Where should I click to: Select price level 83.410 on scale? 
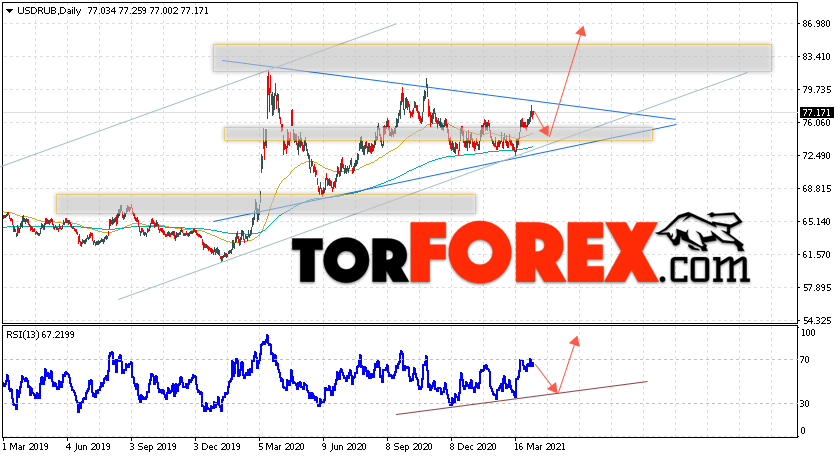tap(816, 57)
